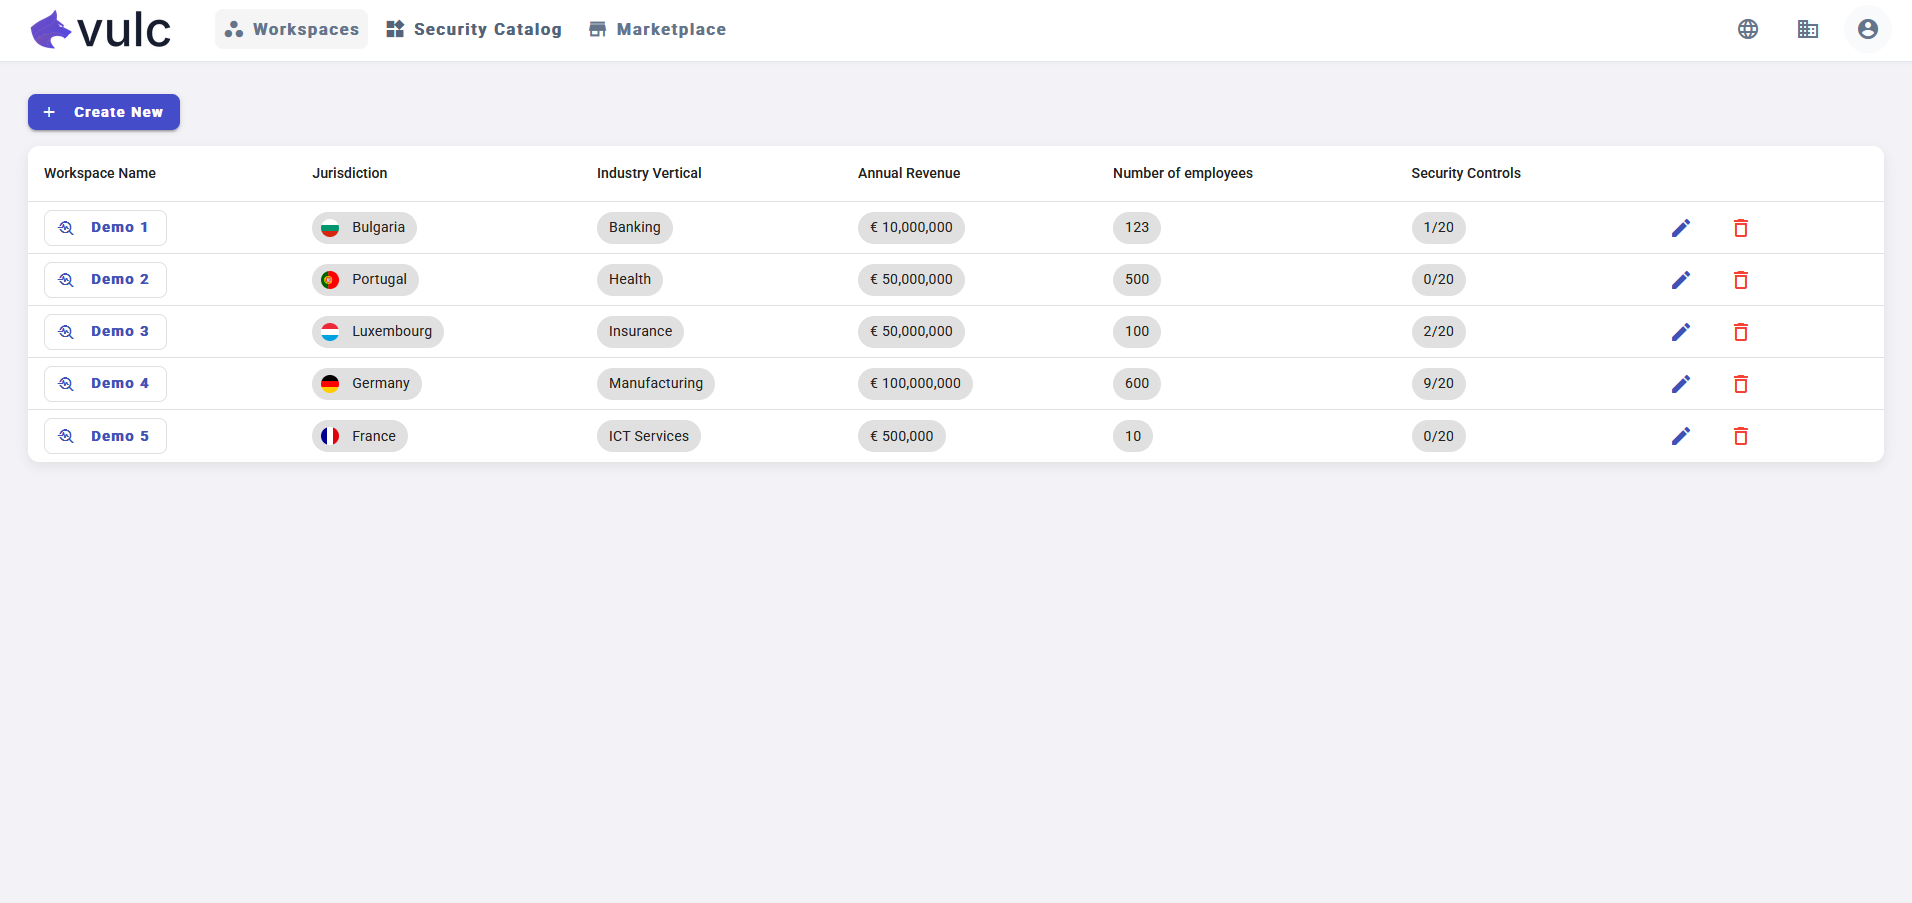1912x903 pixels.
Task: Open the Marketplace section
Action: click(656, 29)
